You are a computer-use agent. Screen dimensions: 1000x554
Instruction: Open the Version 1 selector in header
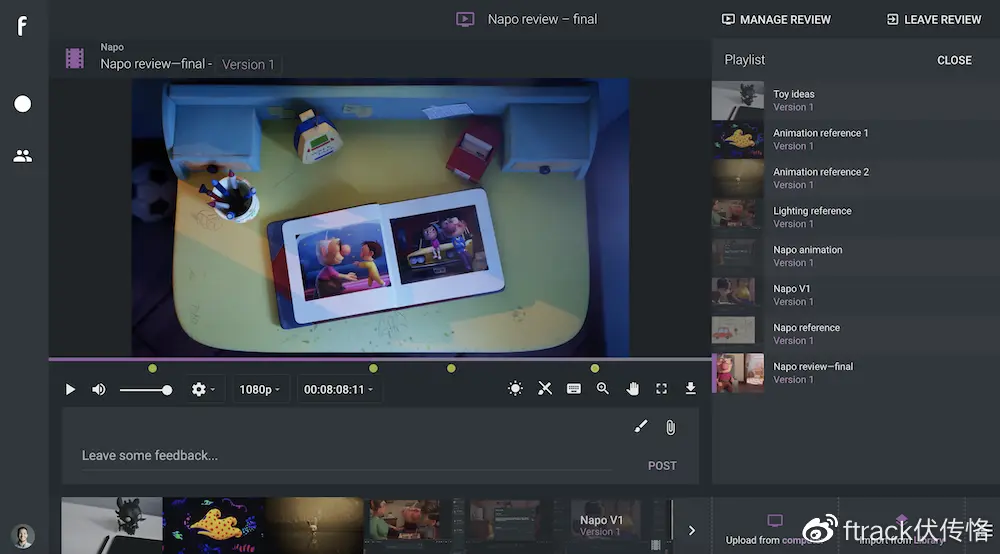(x=248, y=64)
